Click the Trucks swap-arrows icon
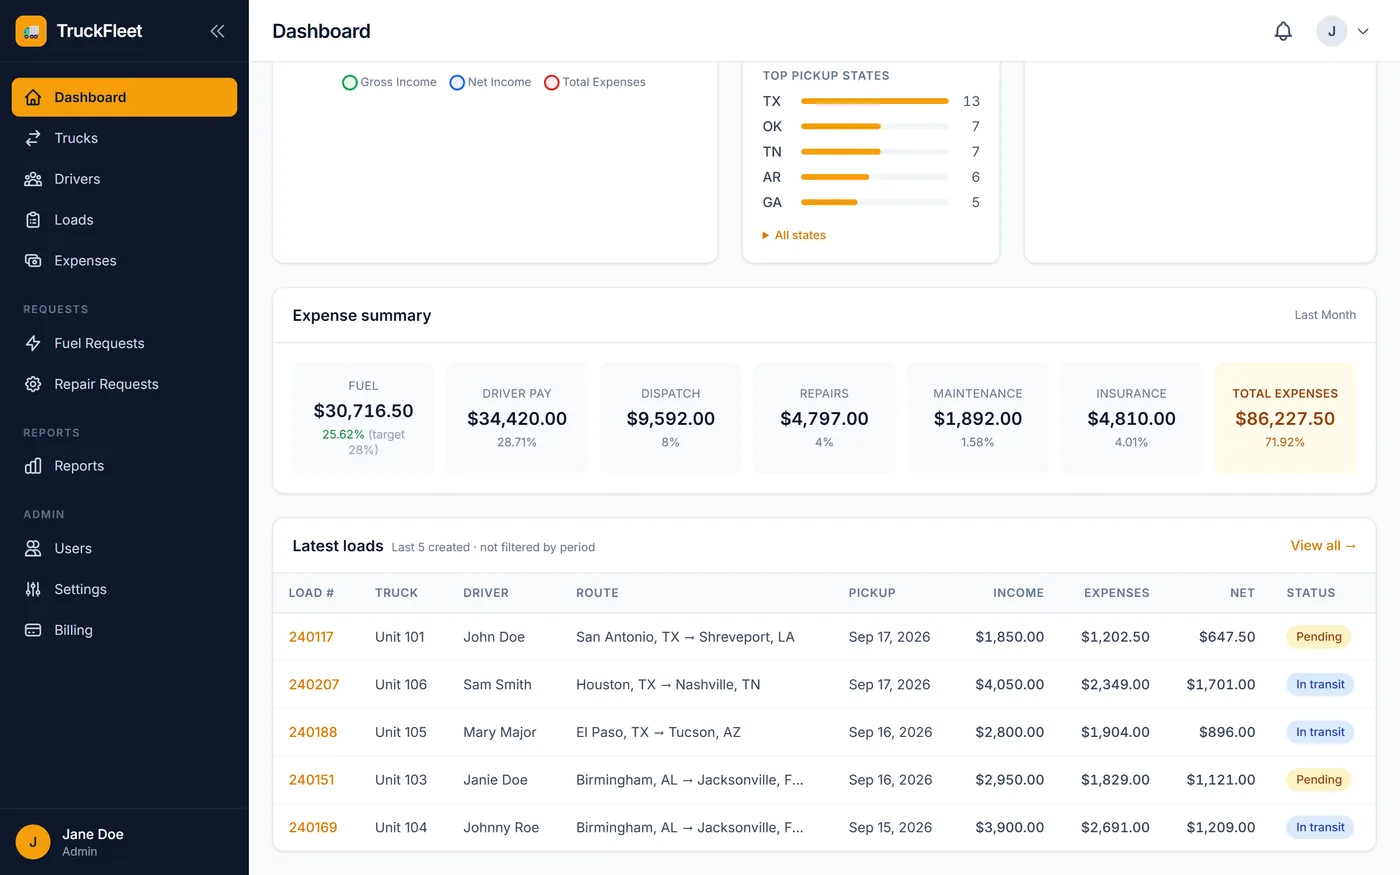 [x=33, y=138]
